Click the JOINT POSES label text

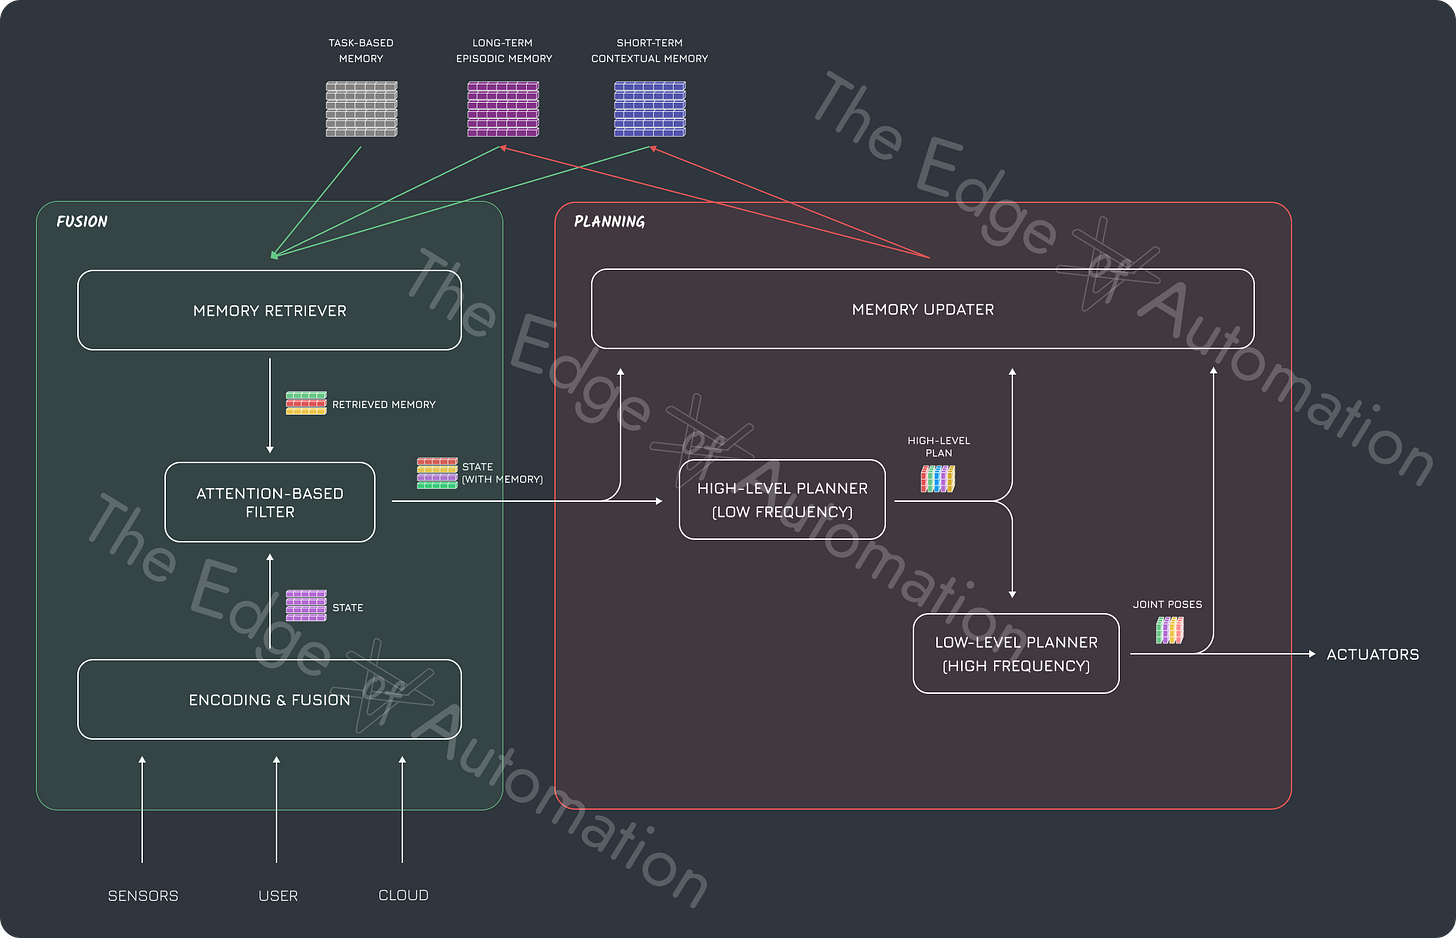(1167, 604)
